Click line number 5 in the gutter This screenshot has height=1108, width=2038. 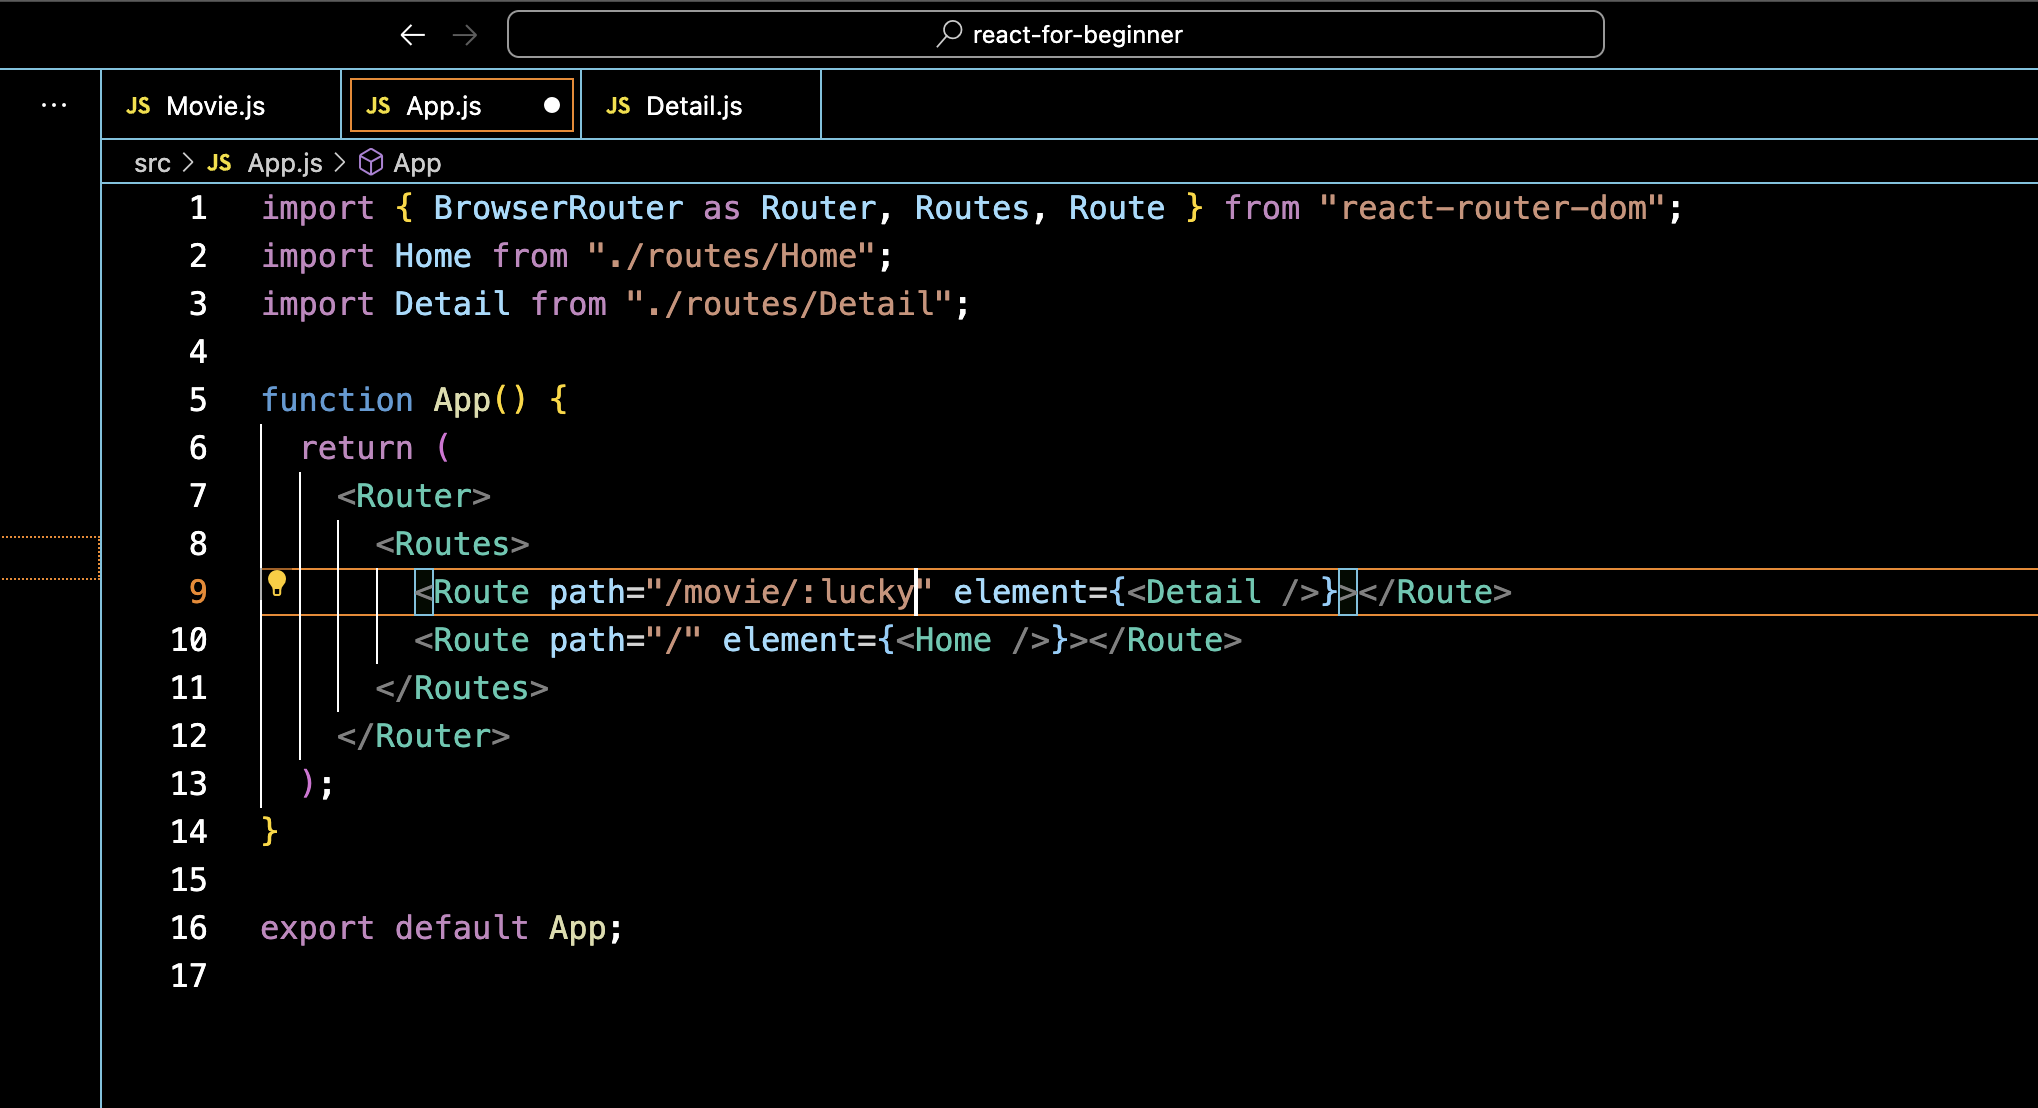[x=198, y=400]
